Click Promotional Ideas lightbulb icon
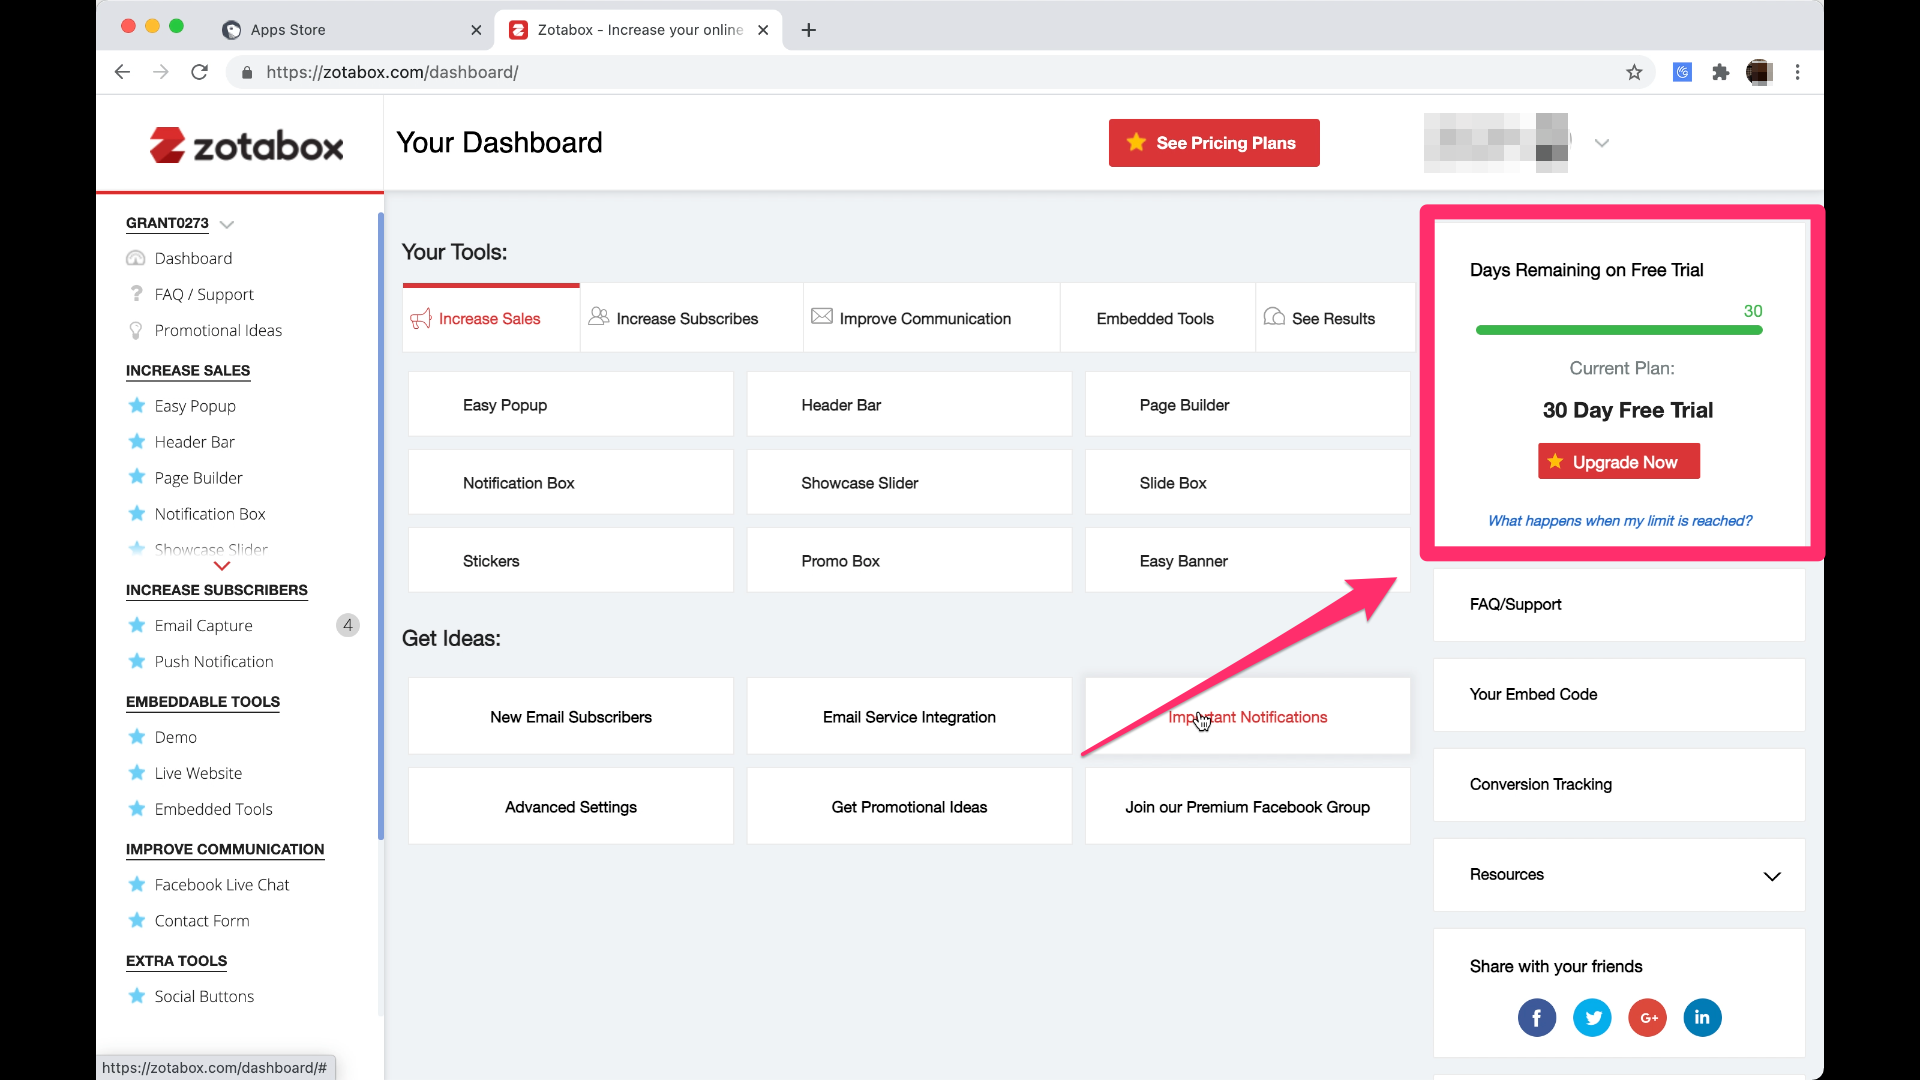 (136, 330)
